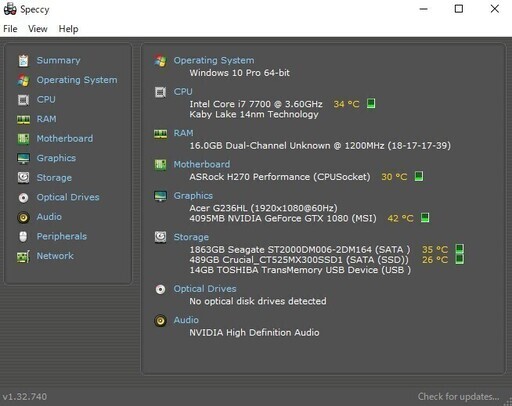
Task: Click the RAM stick icon in sidebar
Action: click(23, 119)
